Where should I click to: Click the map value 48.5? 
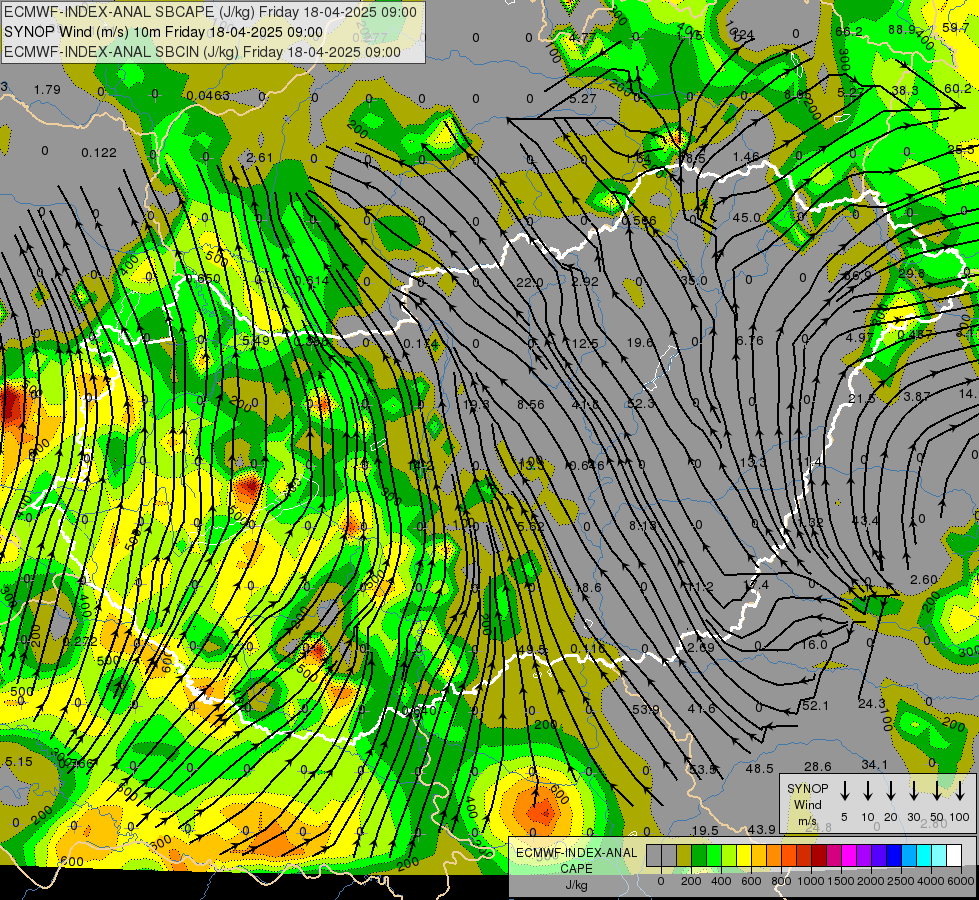[760, 768]
